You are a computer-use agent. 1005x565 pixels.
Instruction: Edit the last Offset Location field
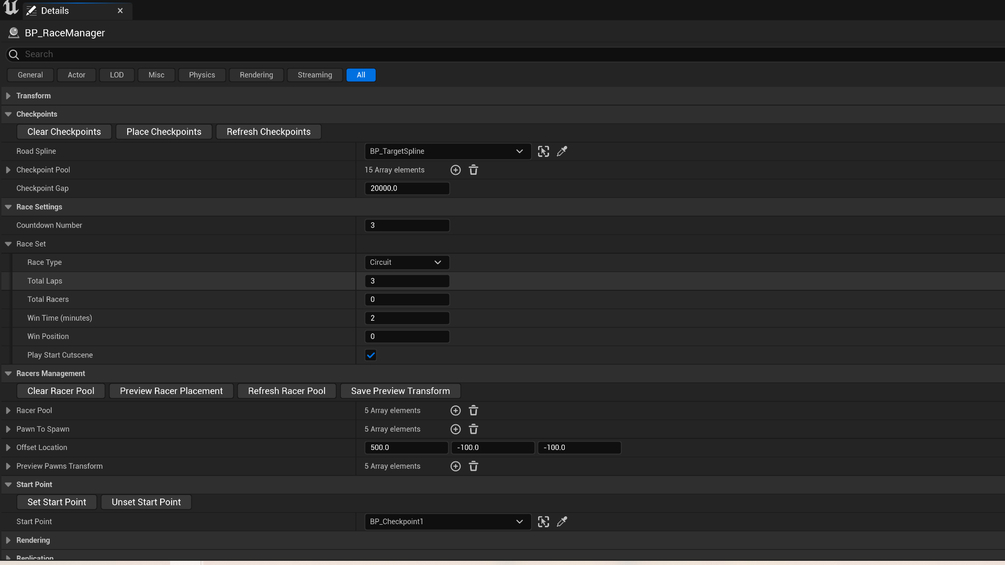click(579, 448)
